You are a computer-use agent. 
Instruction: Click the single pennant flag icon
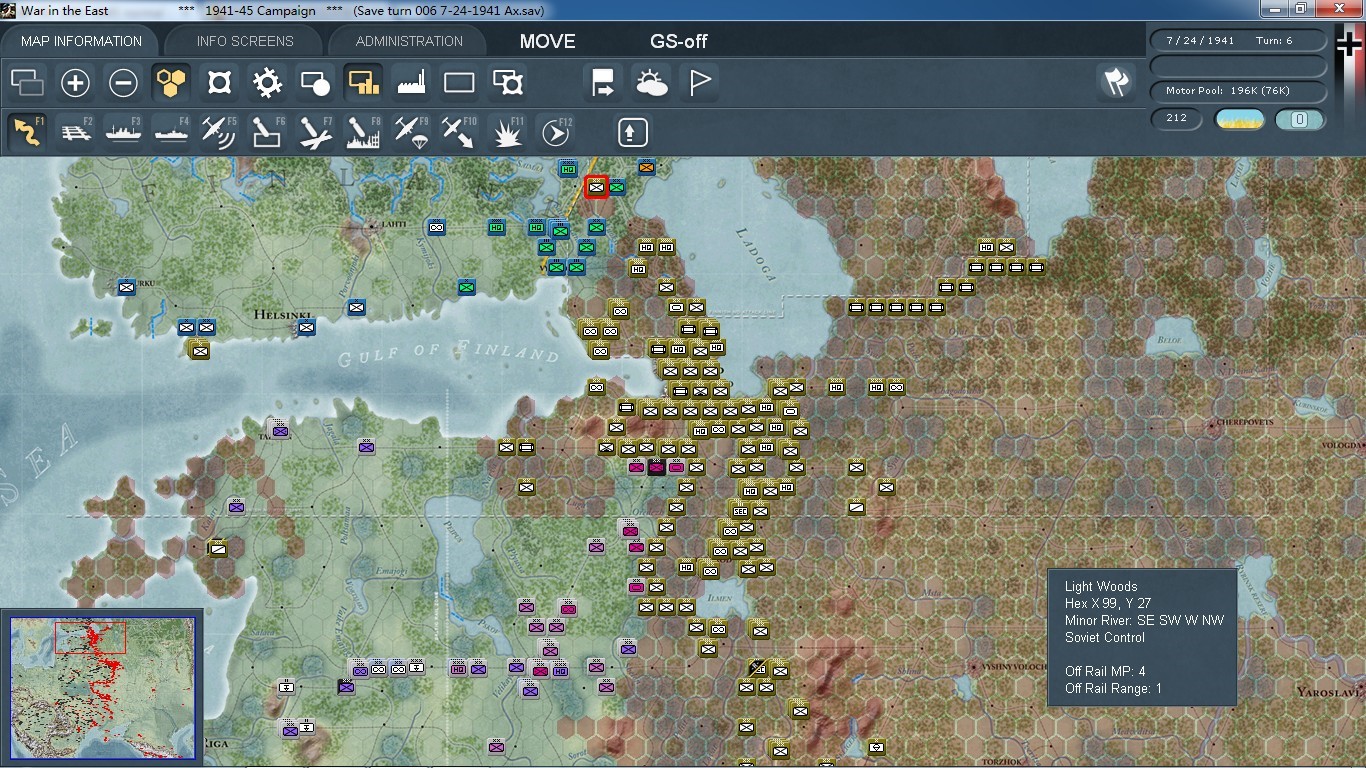[699, 83]
